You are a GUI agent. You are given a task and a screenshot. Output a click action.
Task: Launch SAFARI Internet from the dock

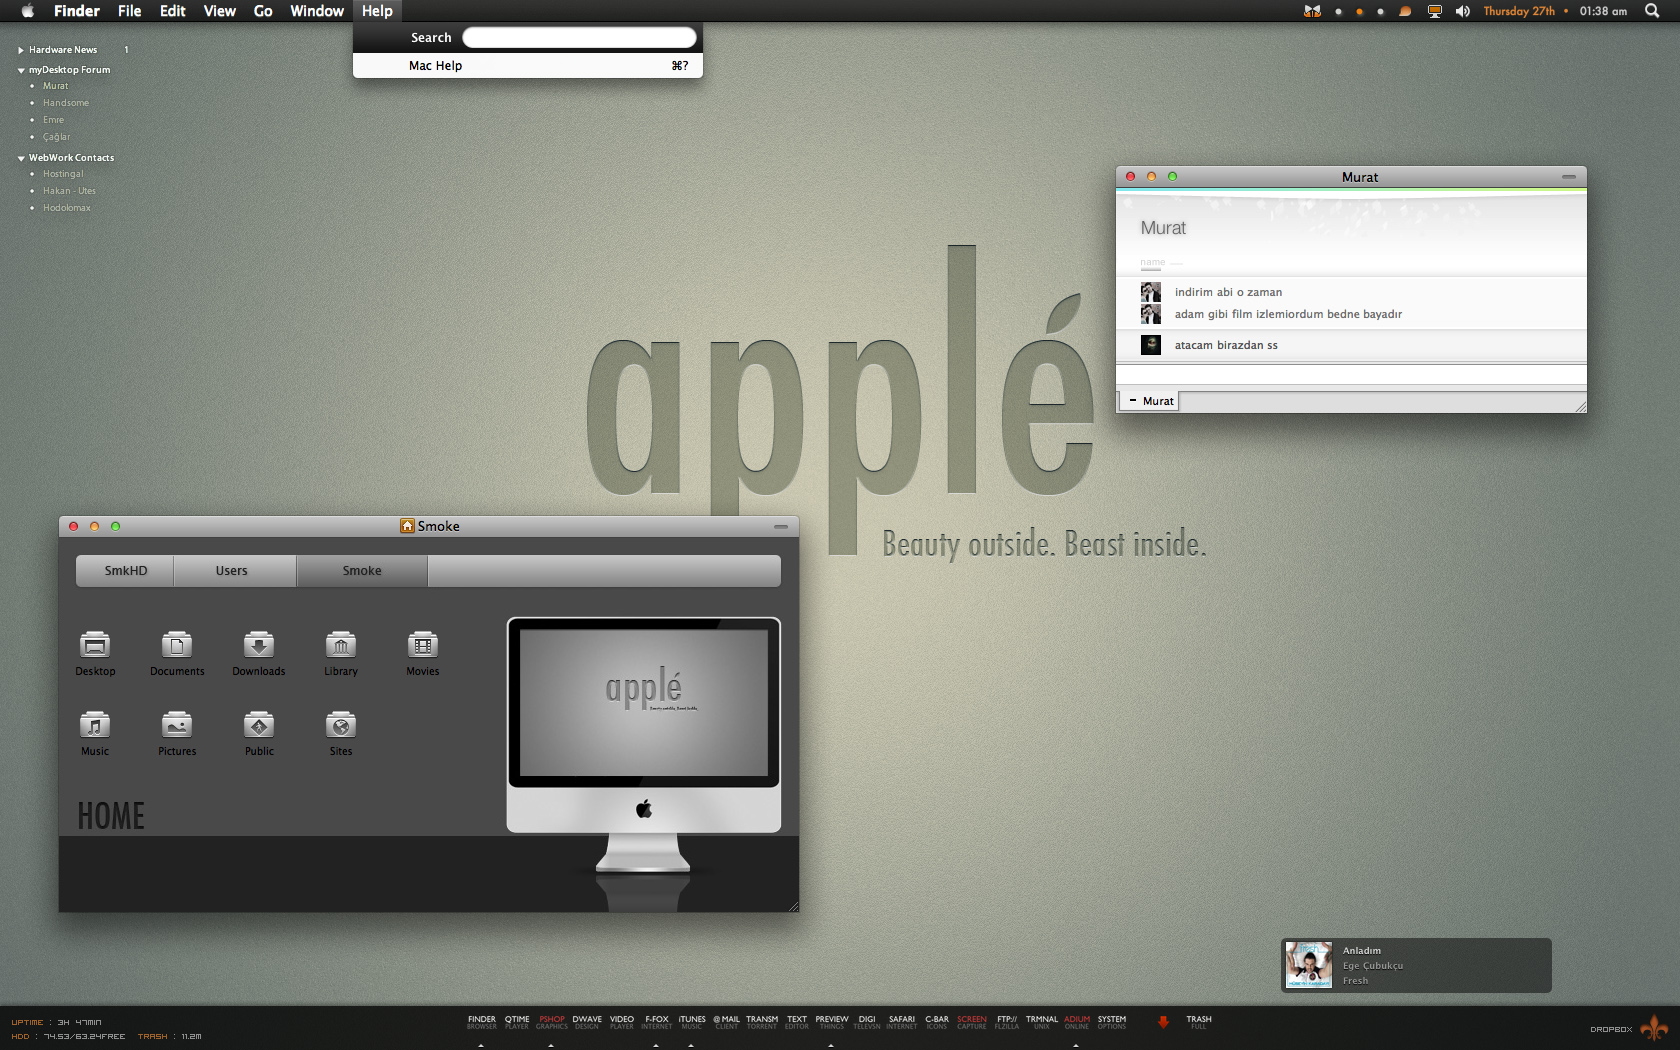(902, 1022)
